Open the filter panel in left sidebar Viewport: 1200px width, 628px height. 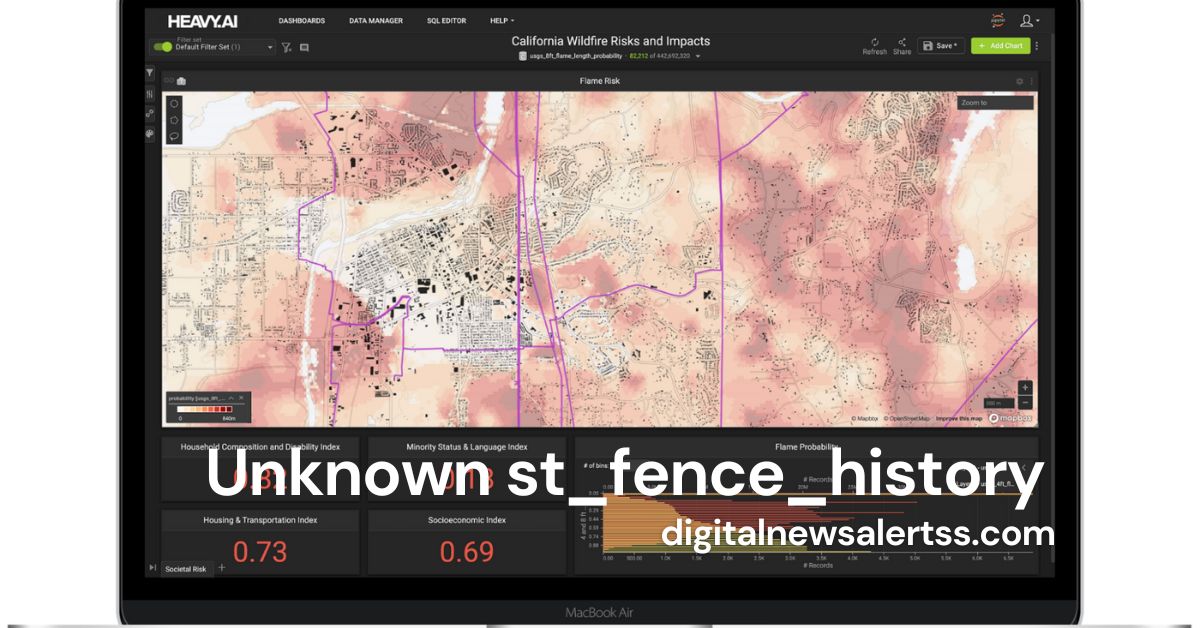[x=150, y=73]
